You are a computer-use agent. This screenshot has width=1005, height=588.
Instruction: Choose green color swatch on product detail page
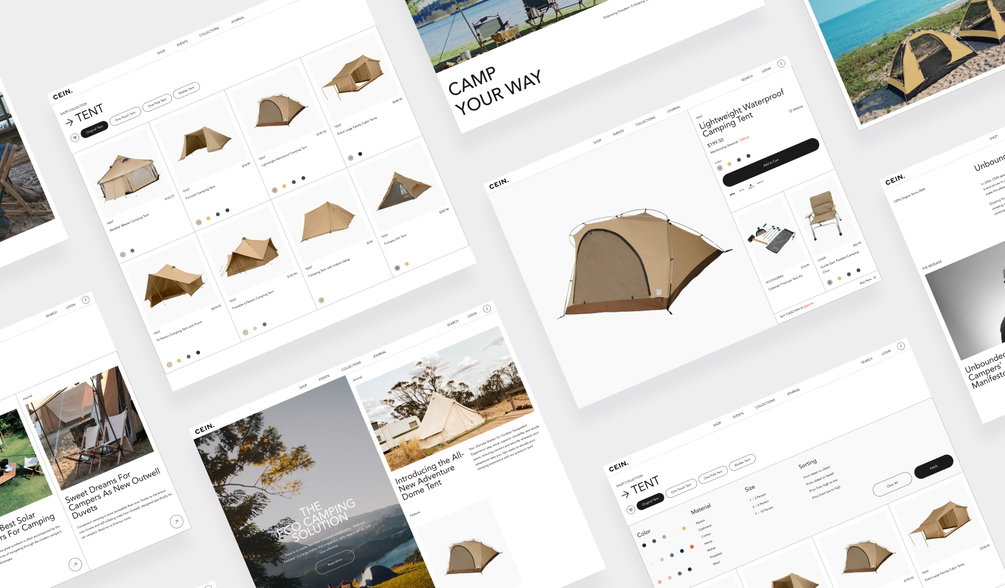738,160
